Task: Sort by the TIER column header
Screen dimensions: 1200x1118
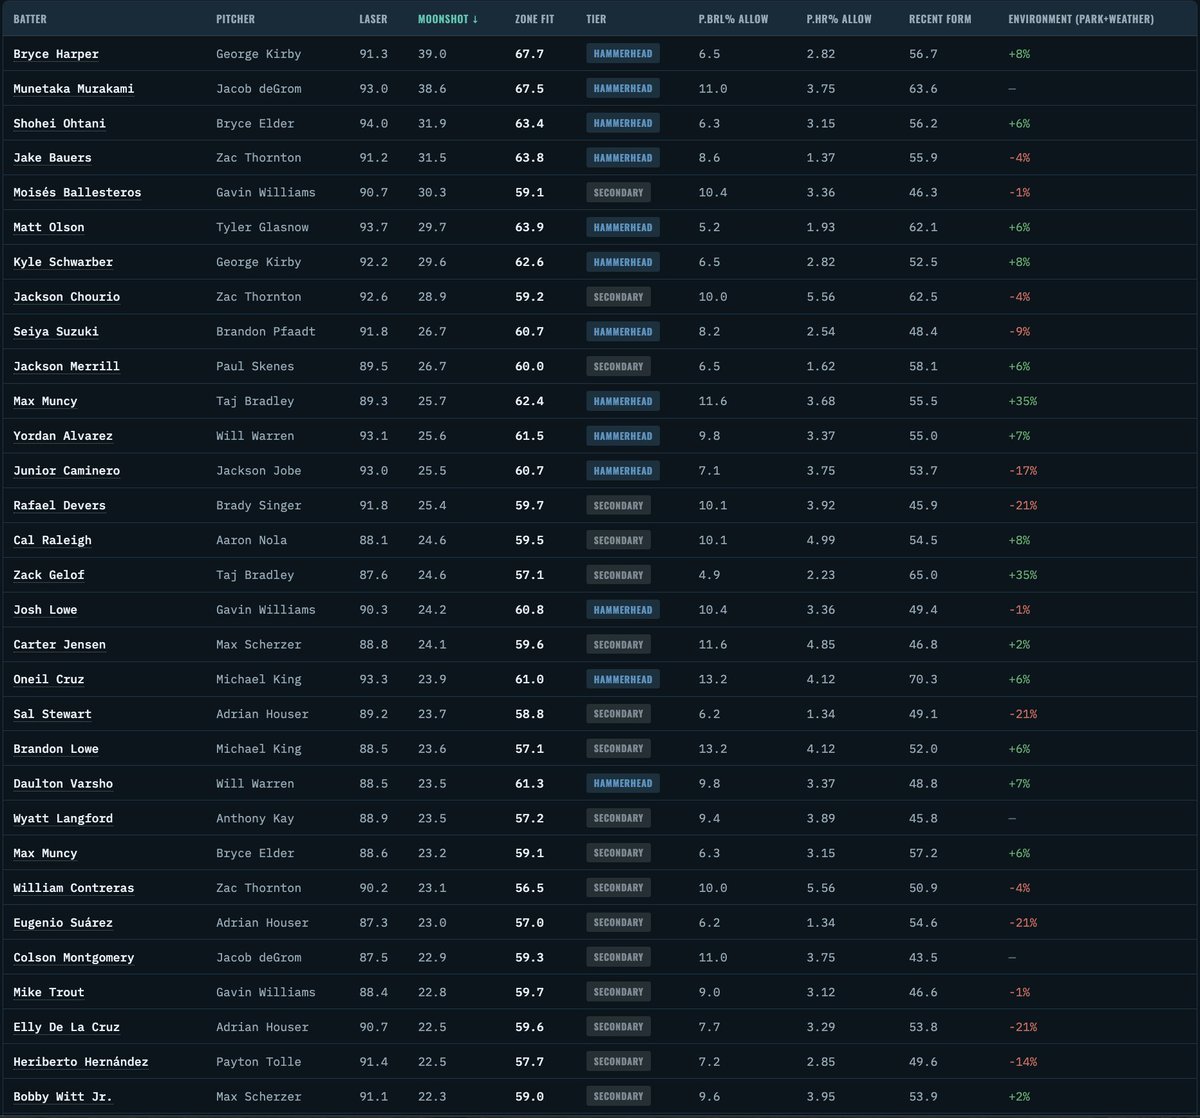Action: pos(596,19)
